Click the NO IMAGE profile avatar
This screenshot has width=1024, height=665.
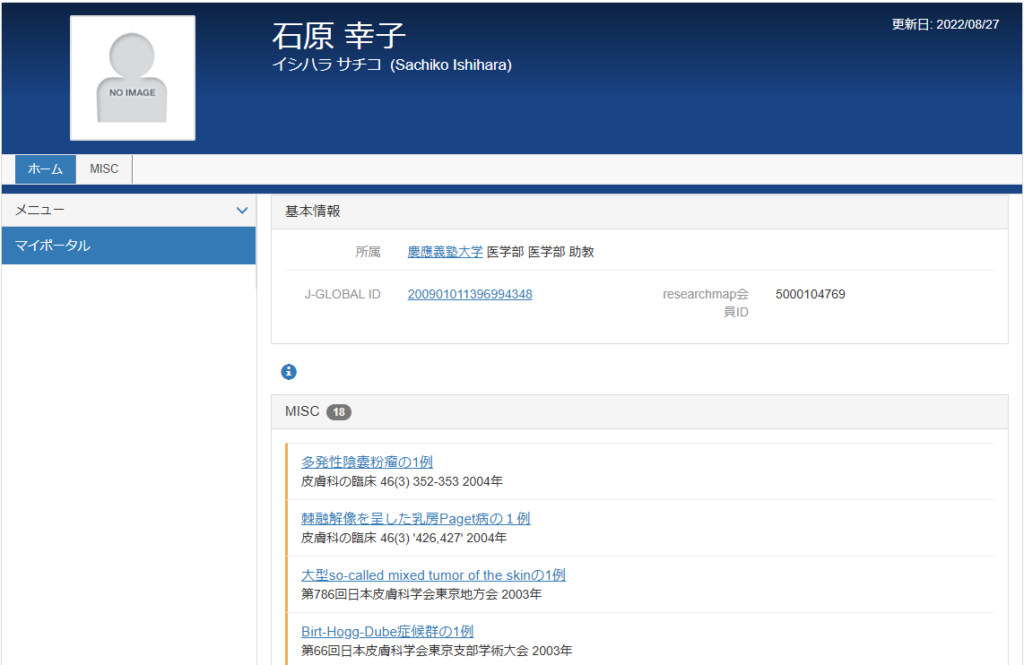click(x=133, y=78)
